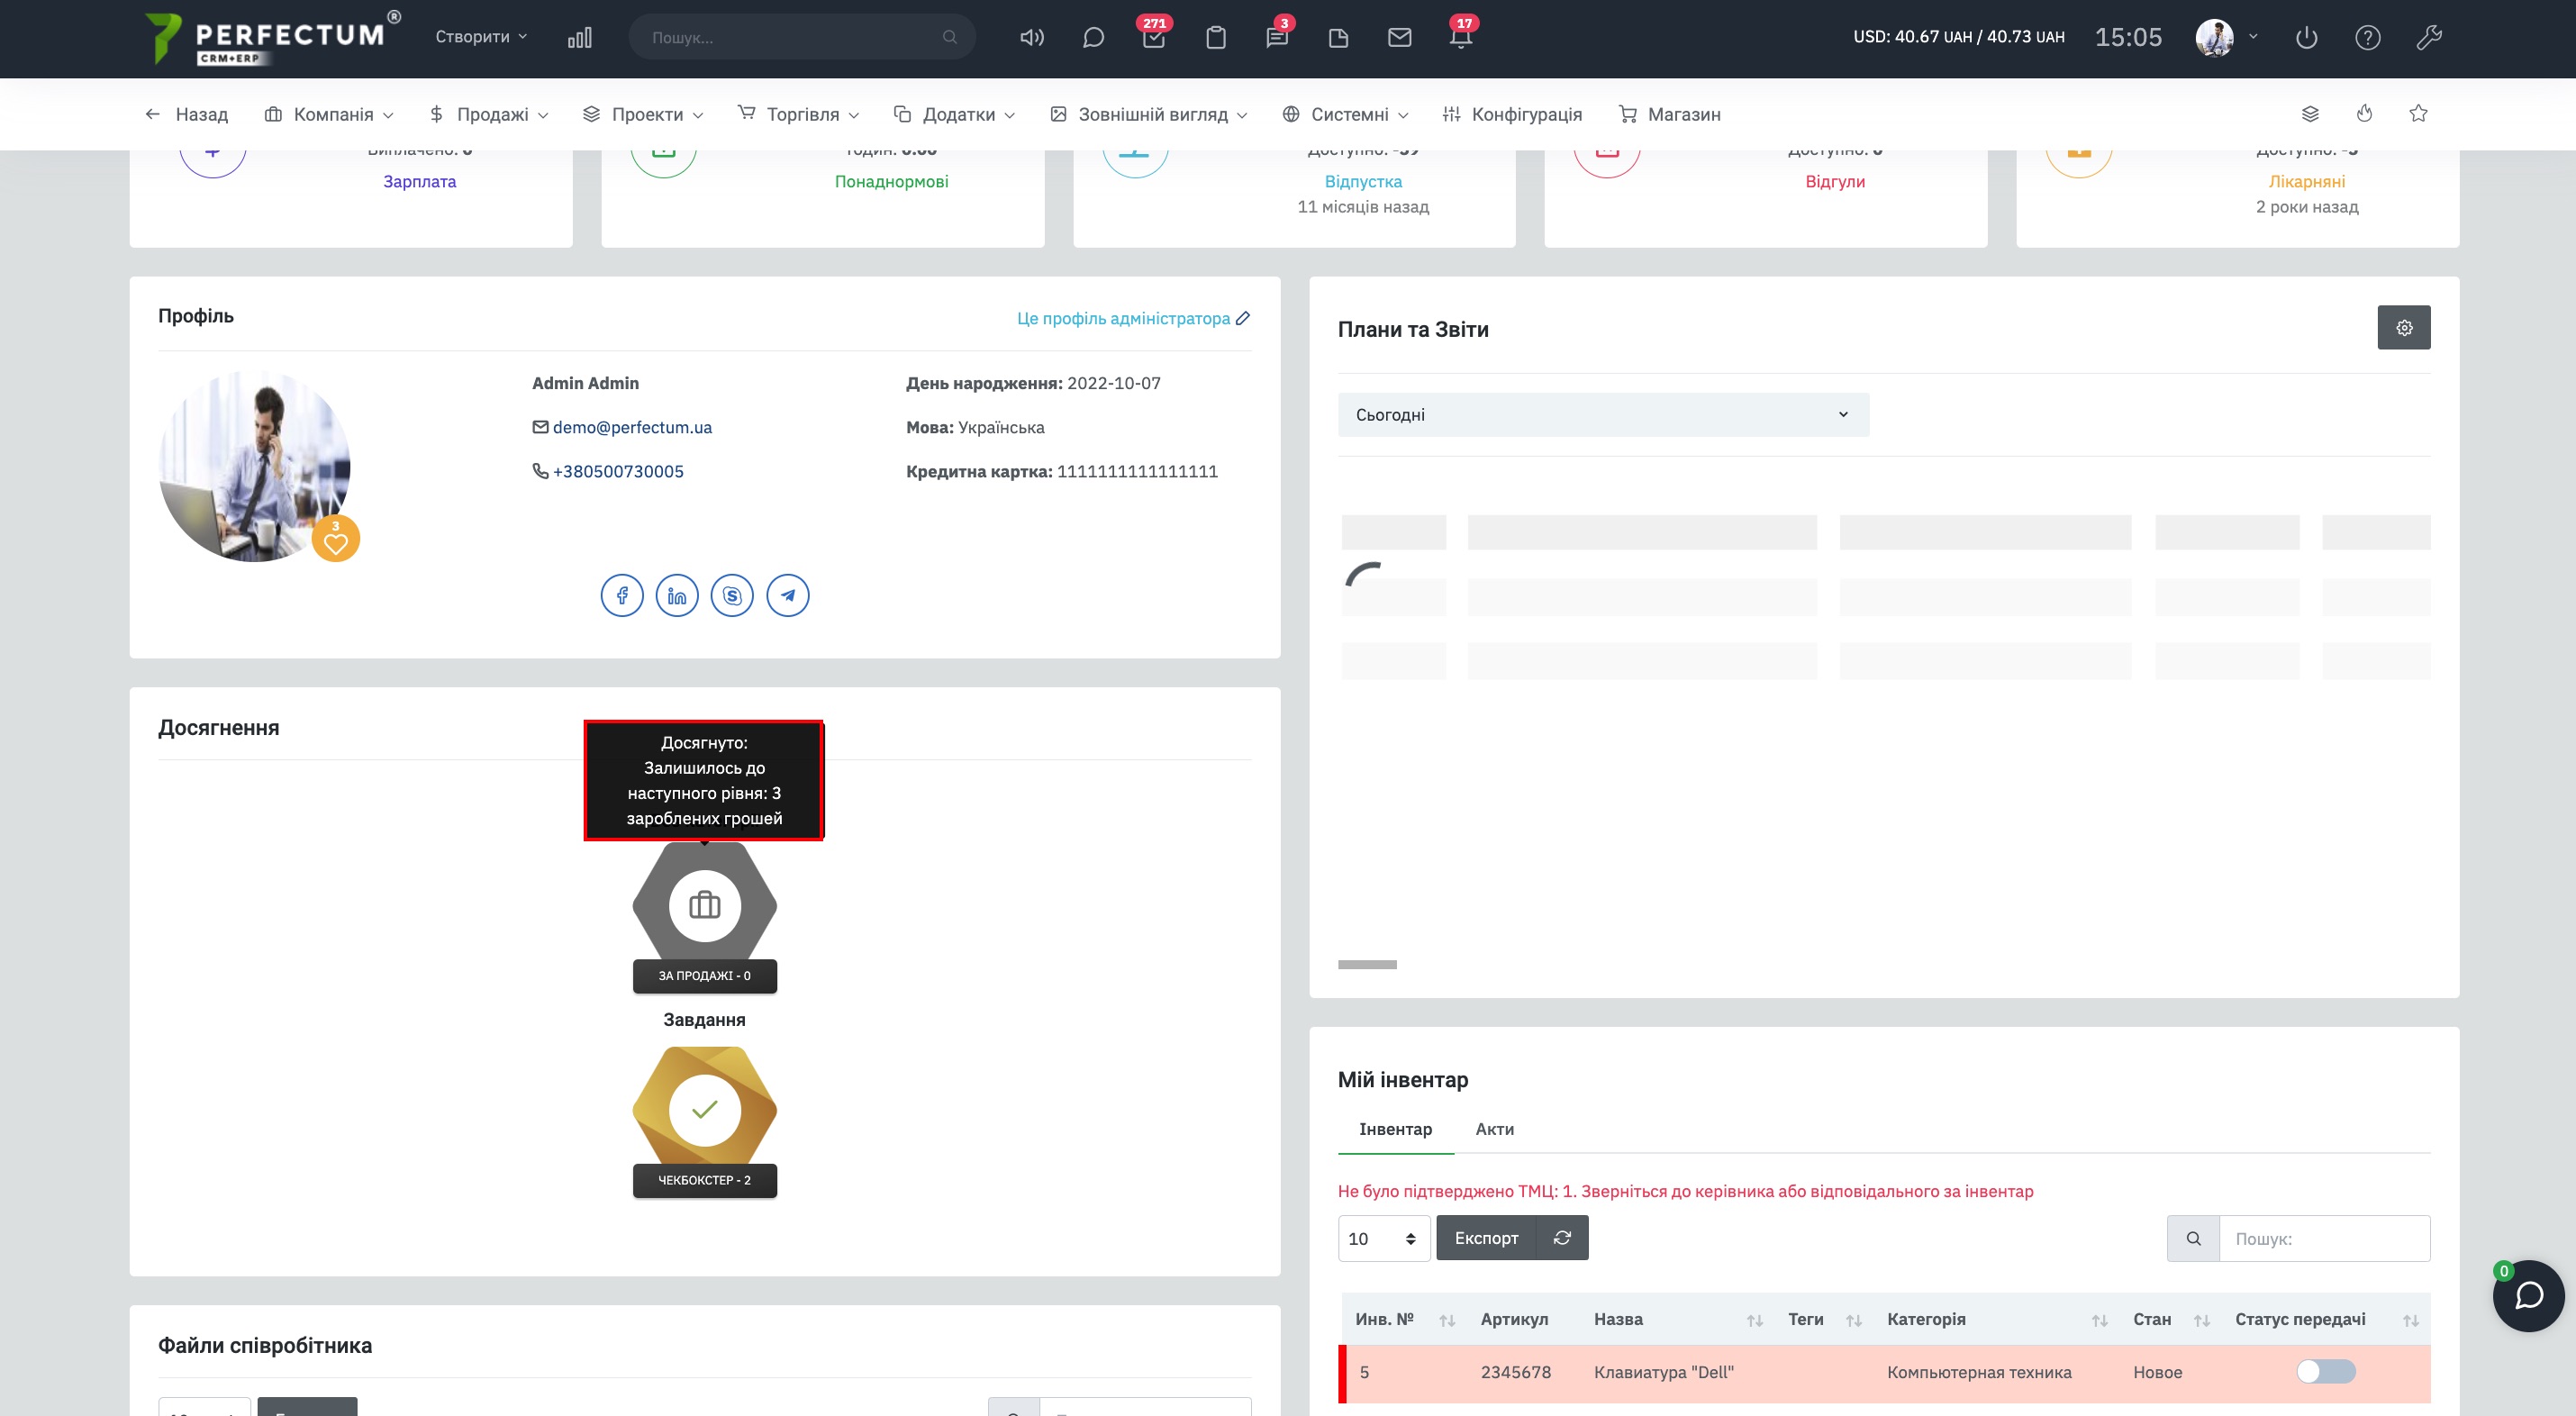Click the flame icon in navigation bar
2576x1416 pixels.
[2364, 114]
